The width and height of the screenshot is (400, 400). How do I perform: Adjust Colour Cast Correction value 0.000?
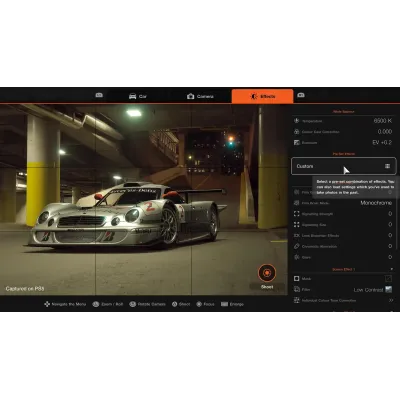coord(385,132)
